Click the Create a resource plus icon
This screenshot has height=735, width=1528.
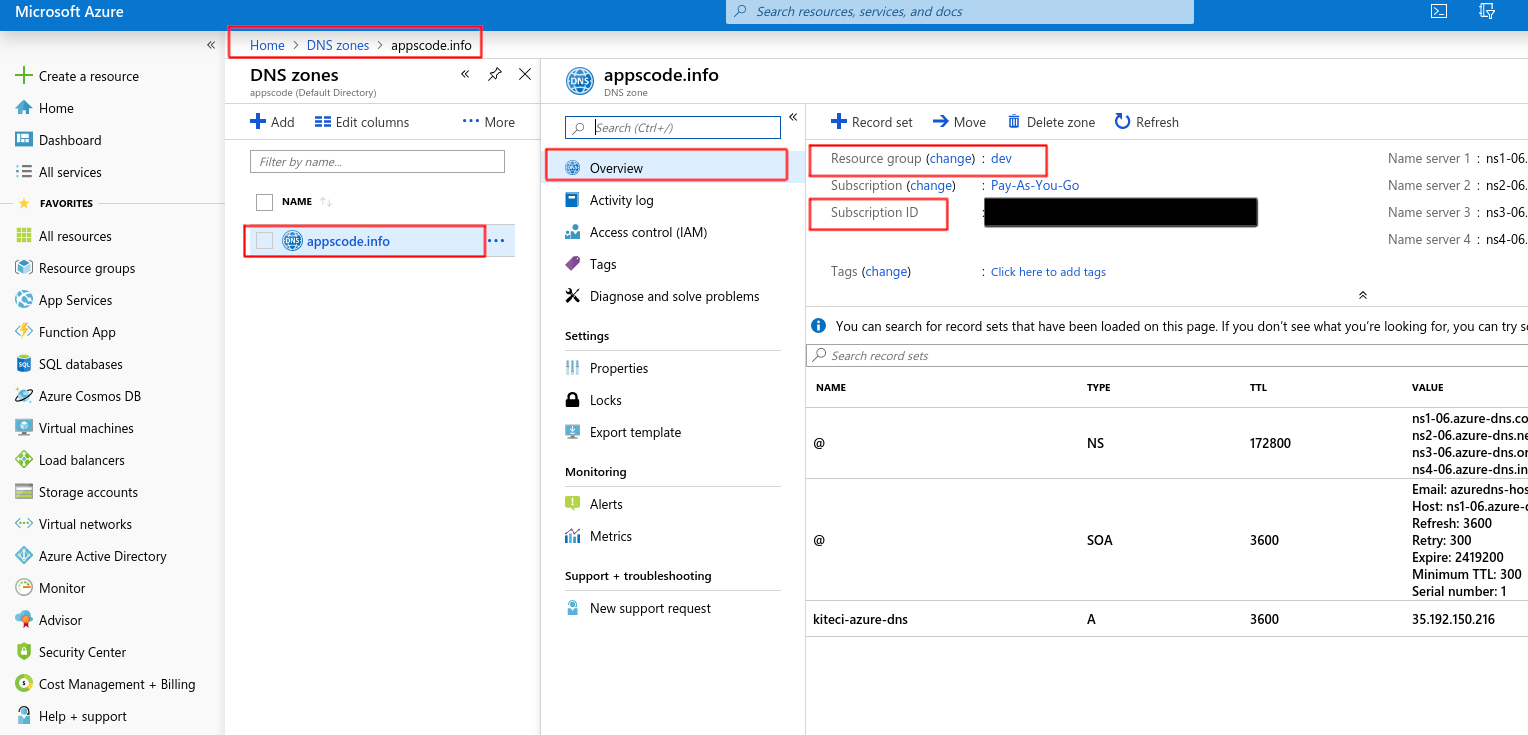click(24, 76)
